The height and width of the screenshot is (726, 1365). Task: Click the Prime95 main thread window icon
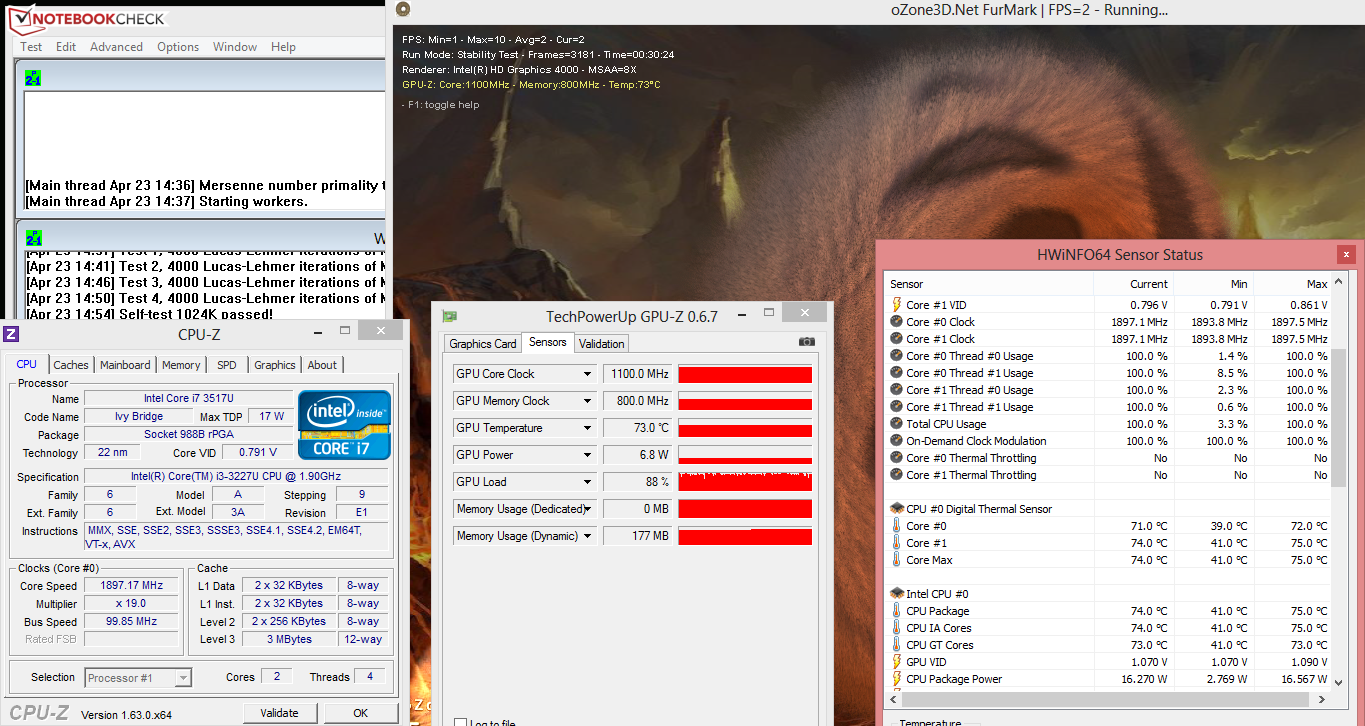pyautogui.click(x=34, y=77)
